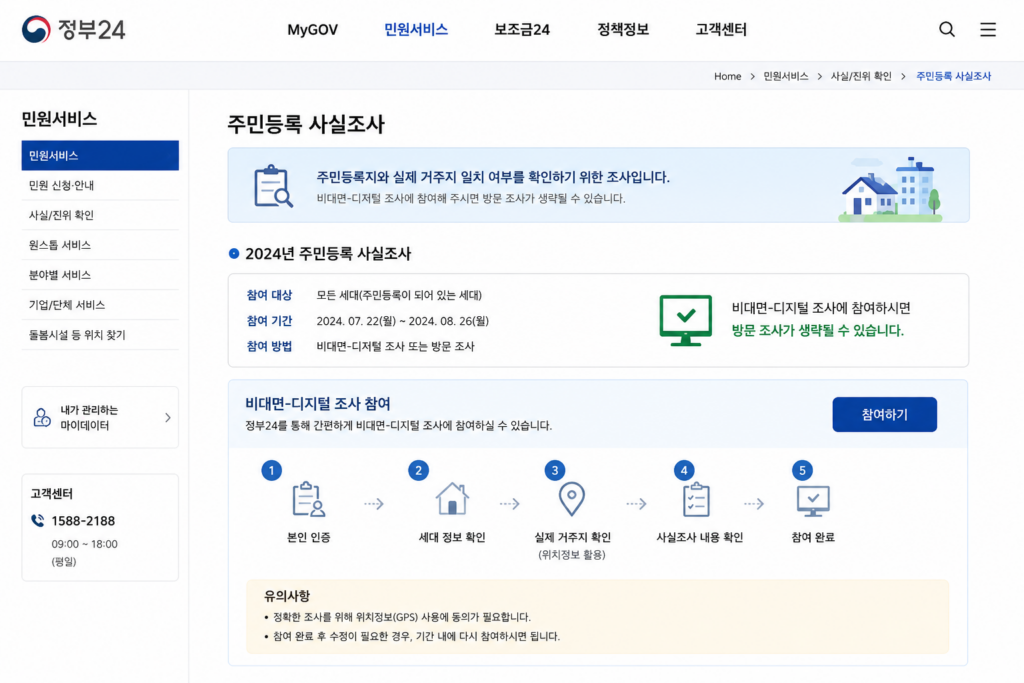The width and height of the screenshot is (1024, 683).
Task: Click the 유의사항 heading
Action: coord(287,596)
